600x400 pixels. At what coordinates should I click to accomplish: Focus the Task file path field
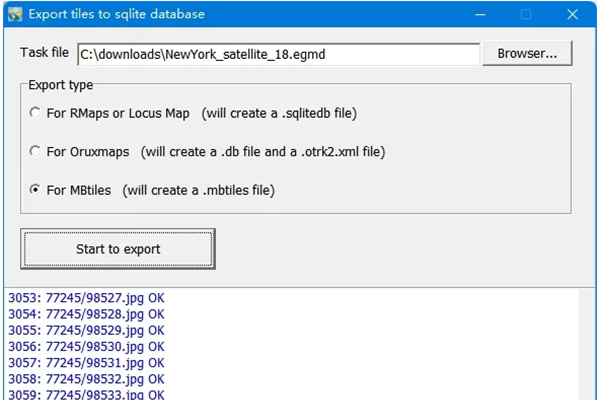[278, 54]
